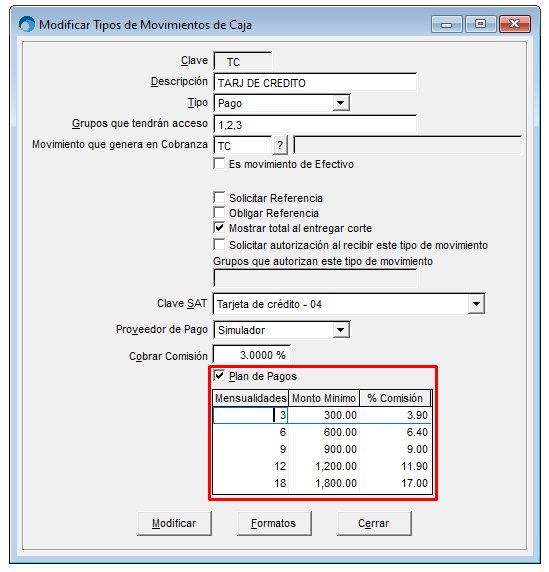The image size is (549, 572).
Task: Check Solicitar Referencia option
Action: click(219, 197)
